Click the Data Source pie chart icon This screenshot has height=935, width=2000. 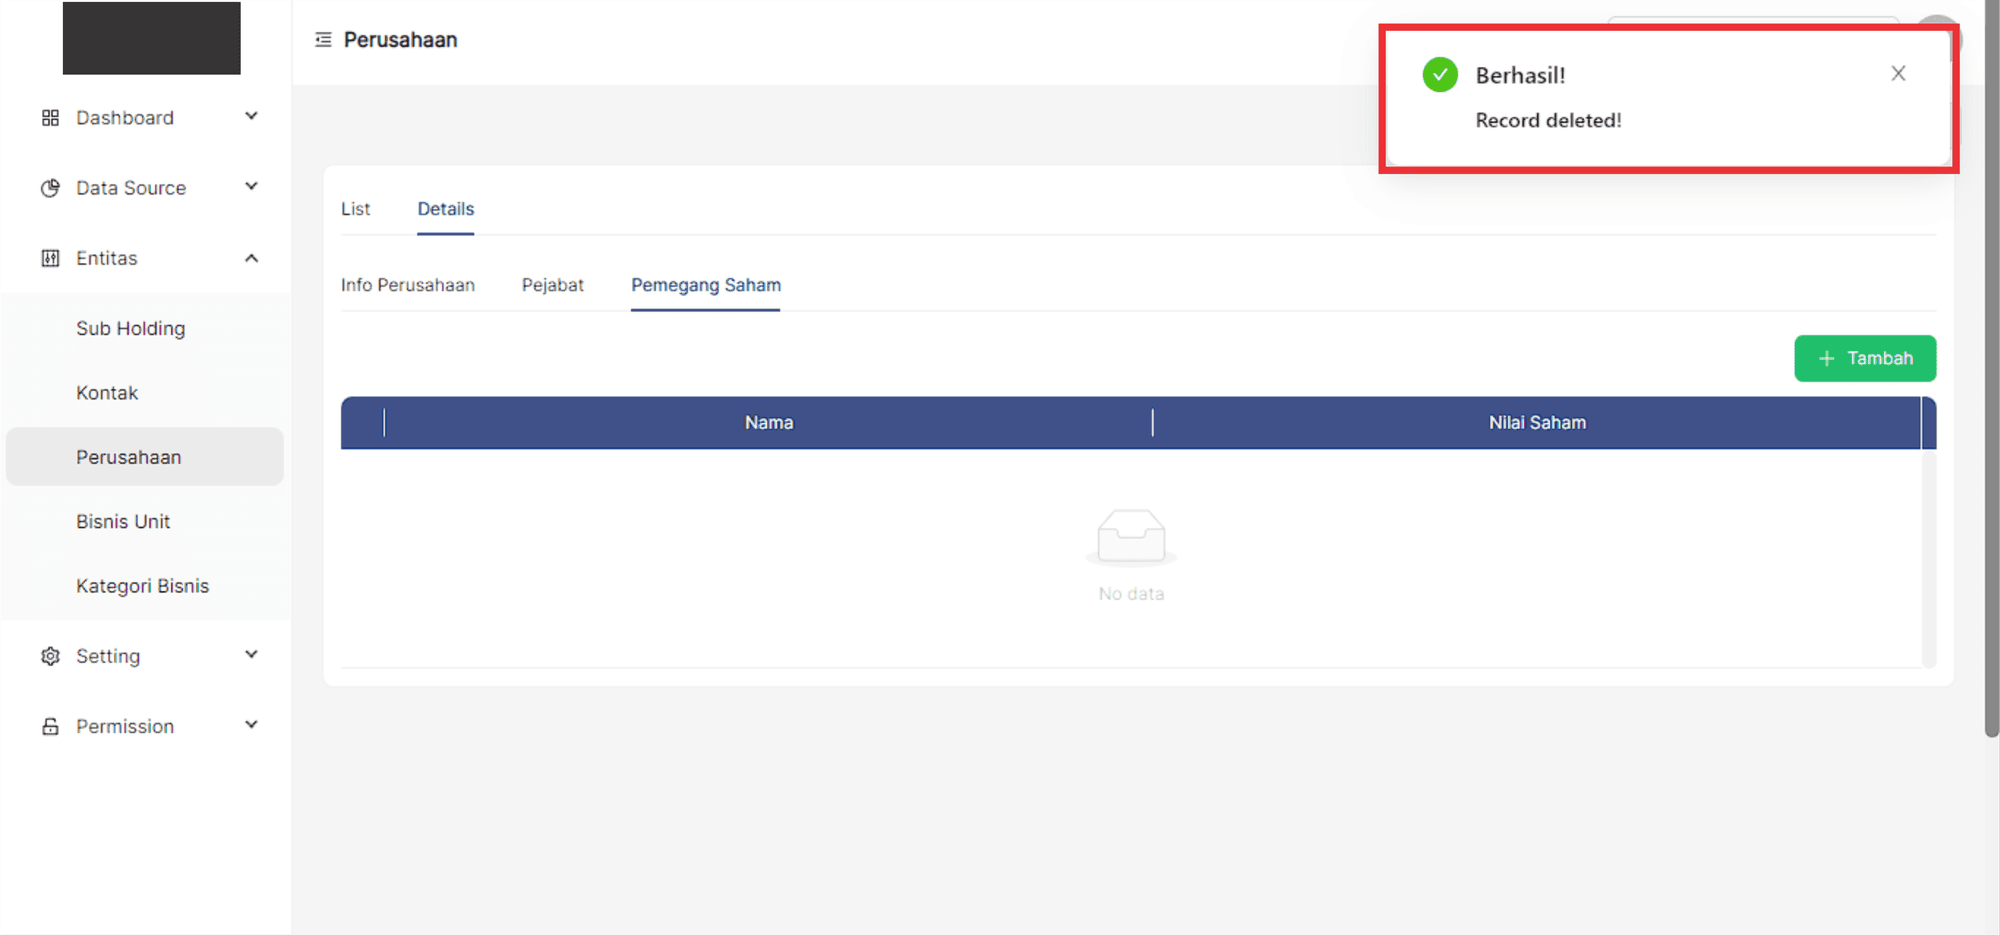click(50, 188)
